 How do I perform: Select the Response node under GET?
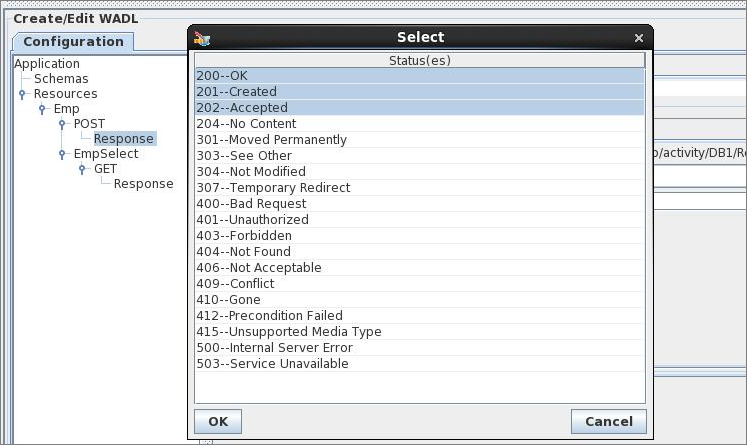[143, 184]
